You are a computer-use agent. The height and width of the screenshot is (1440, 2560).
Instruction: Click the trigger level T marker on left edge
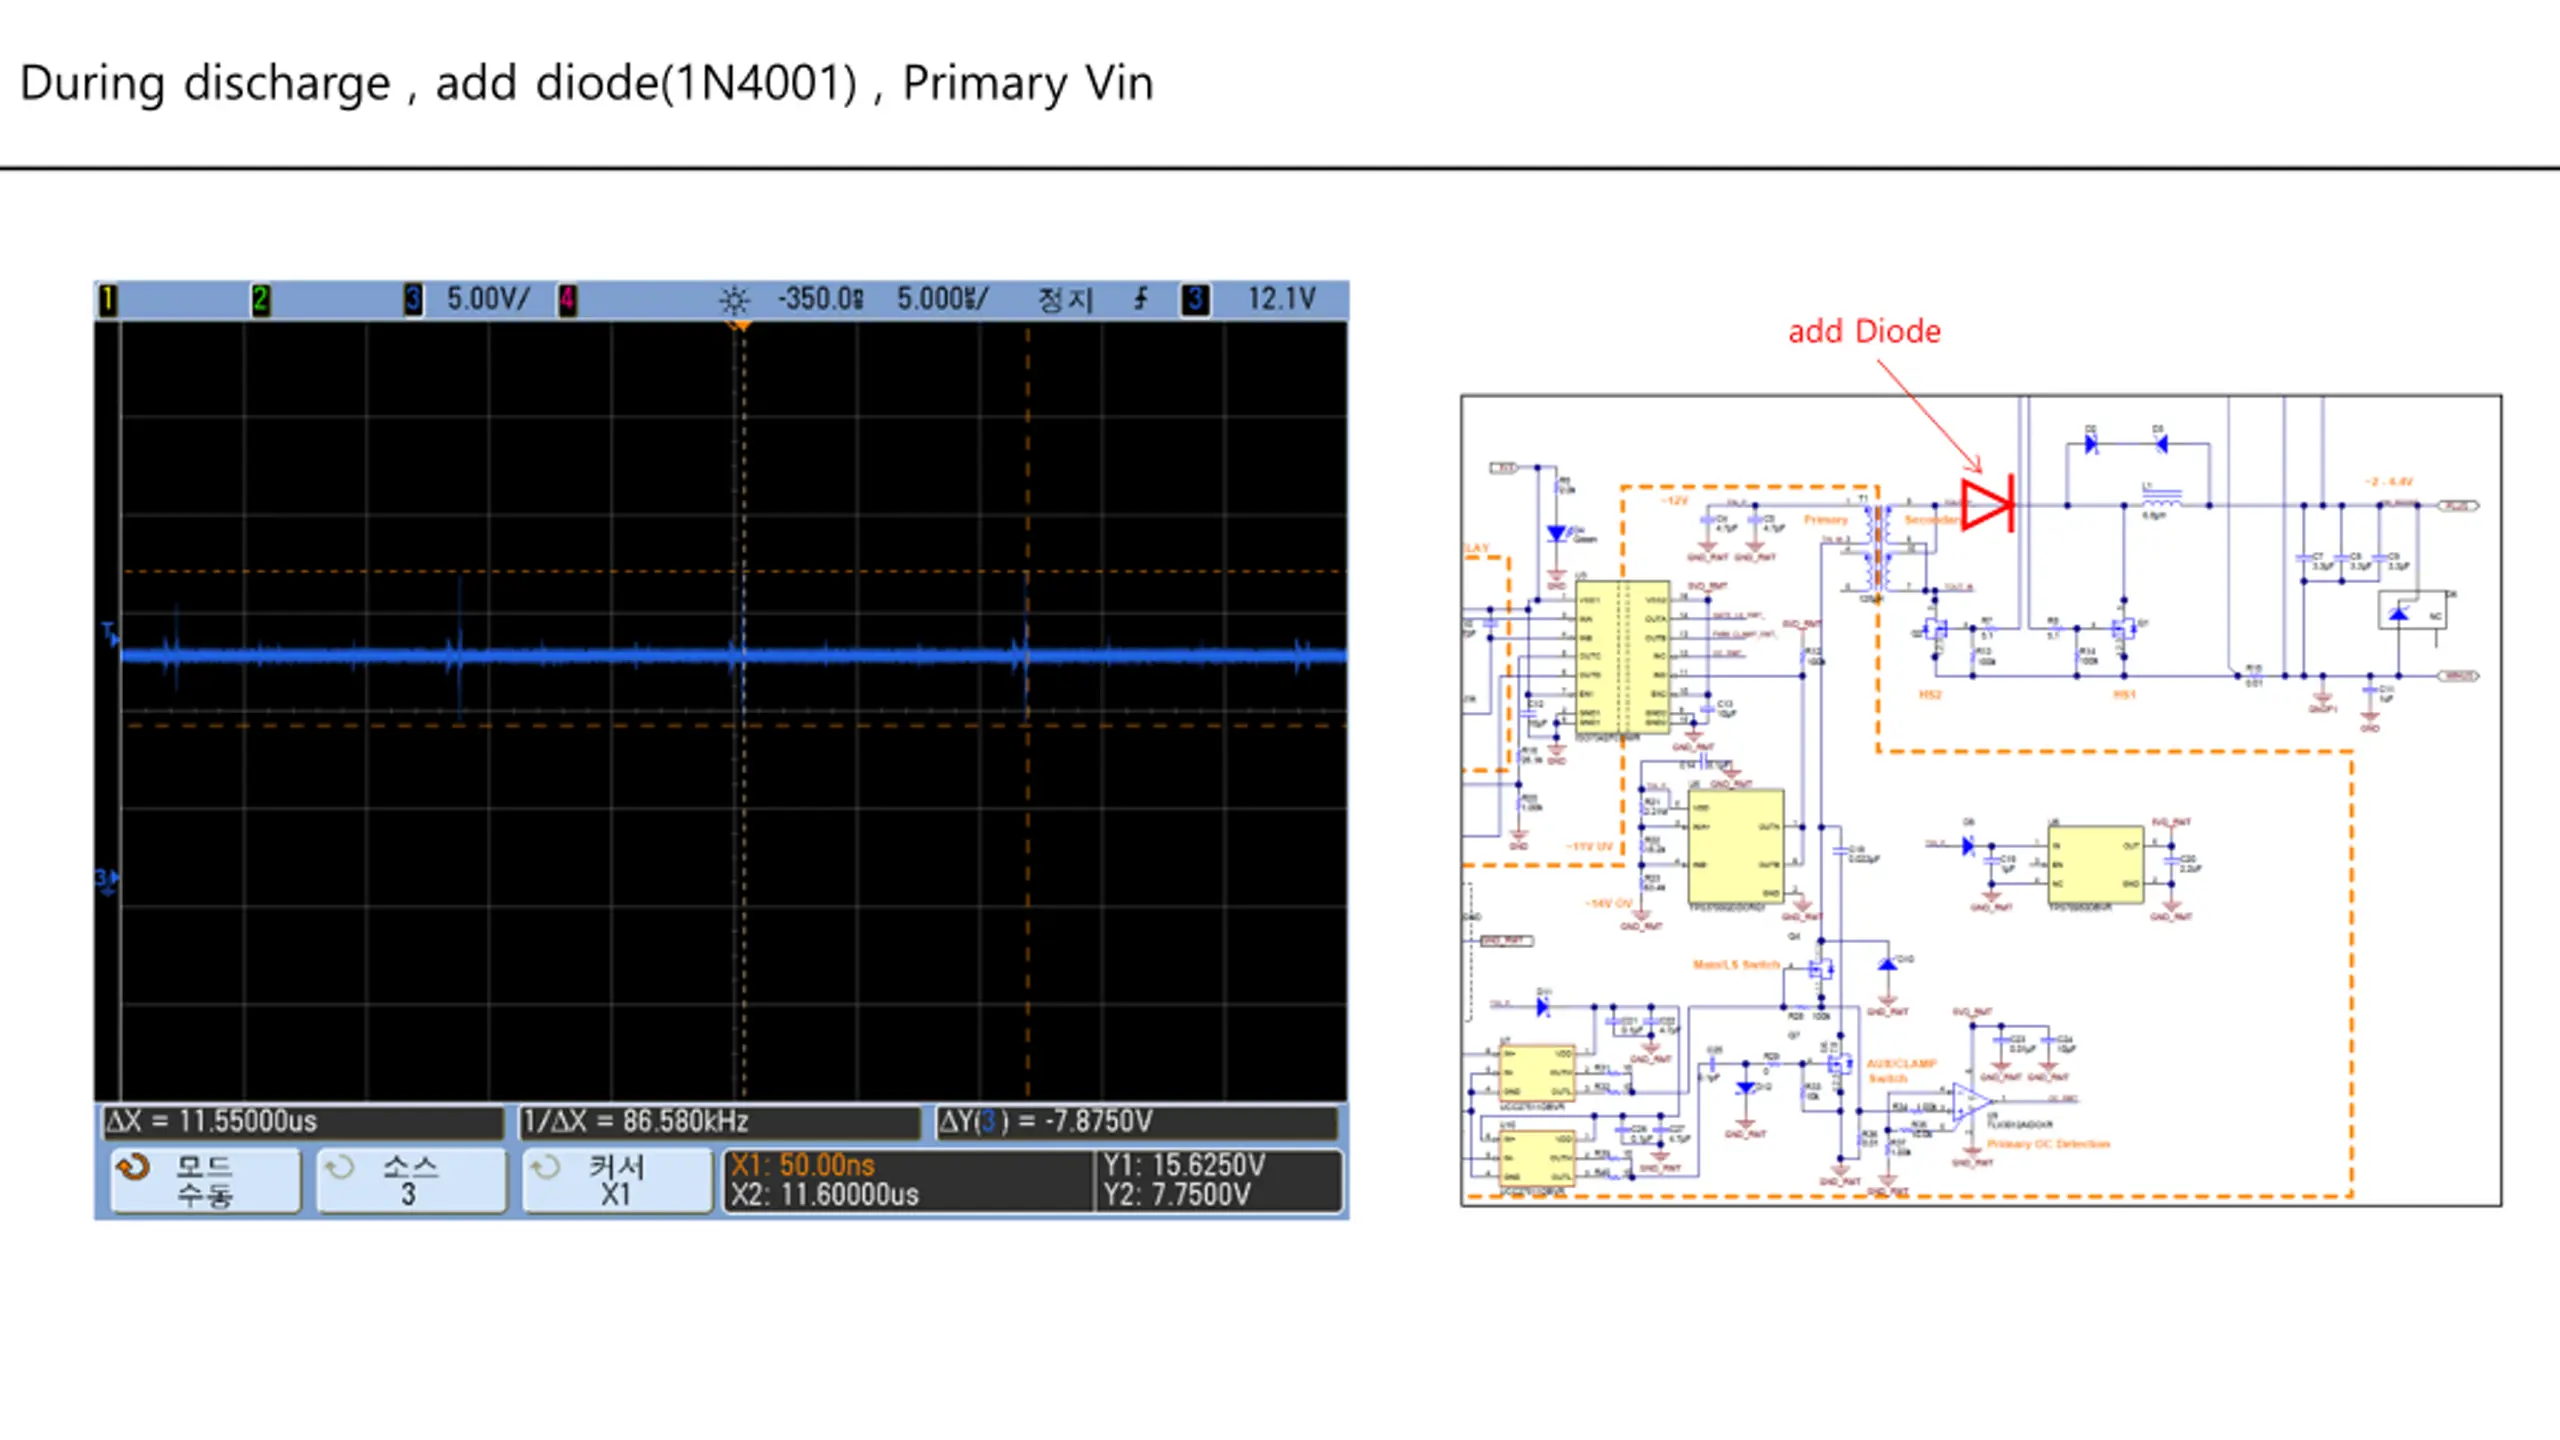coord(110,634)
